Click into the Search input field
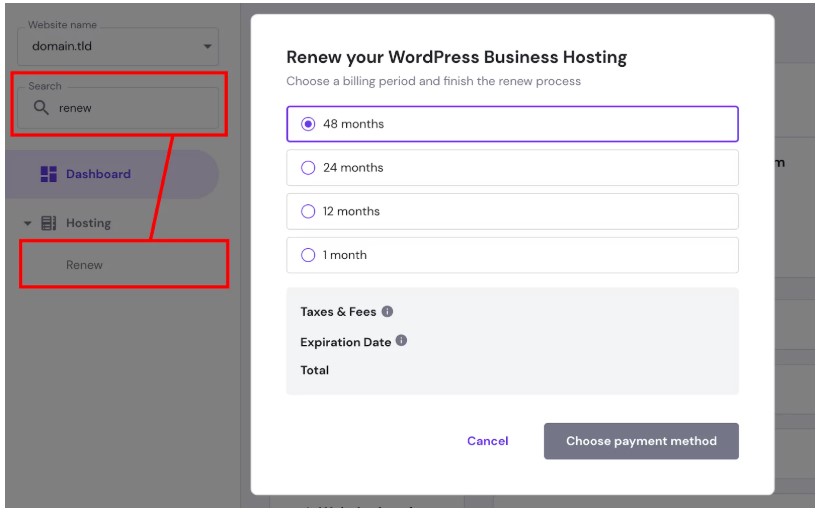Screen dimensions: 830x518 pyautogui.click(x=119, y=109)
